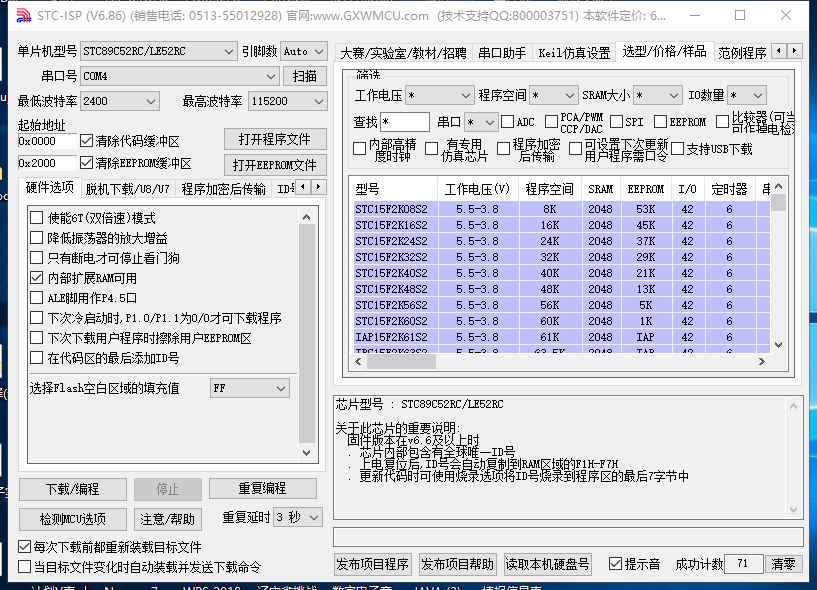This screenshot has width=817, height=590.
Task: Enable 当目标文件变化时自动装载并发送下载命令
Action: [24, 567]
